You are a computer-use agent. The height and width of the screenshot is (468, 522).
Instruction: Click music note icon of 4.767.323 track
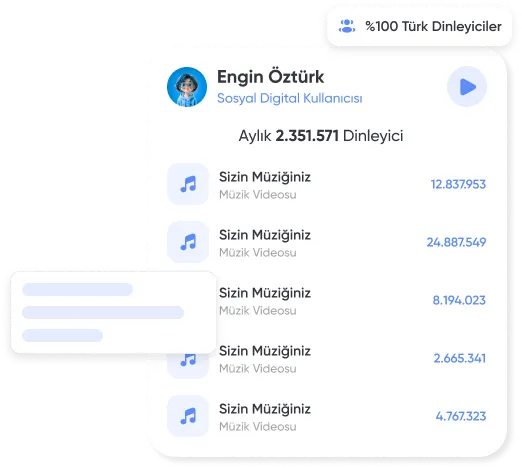click(x=188, y=416)
